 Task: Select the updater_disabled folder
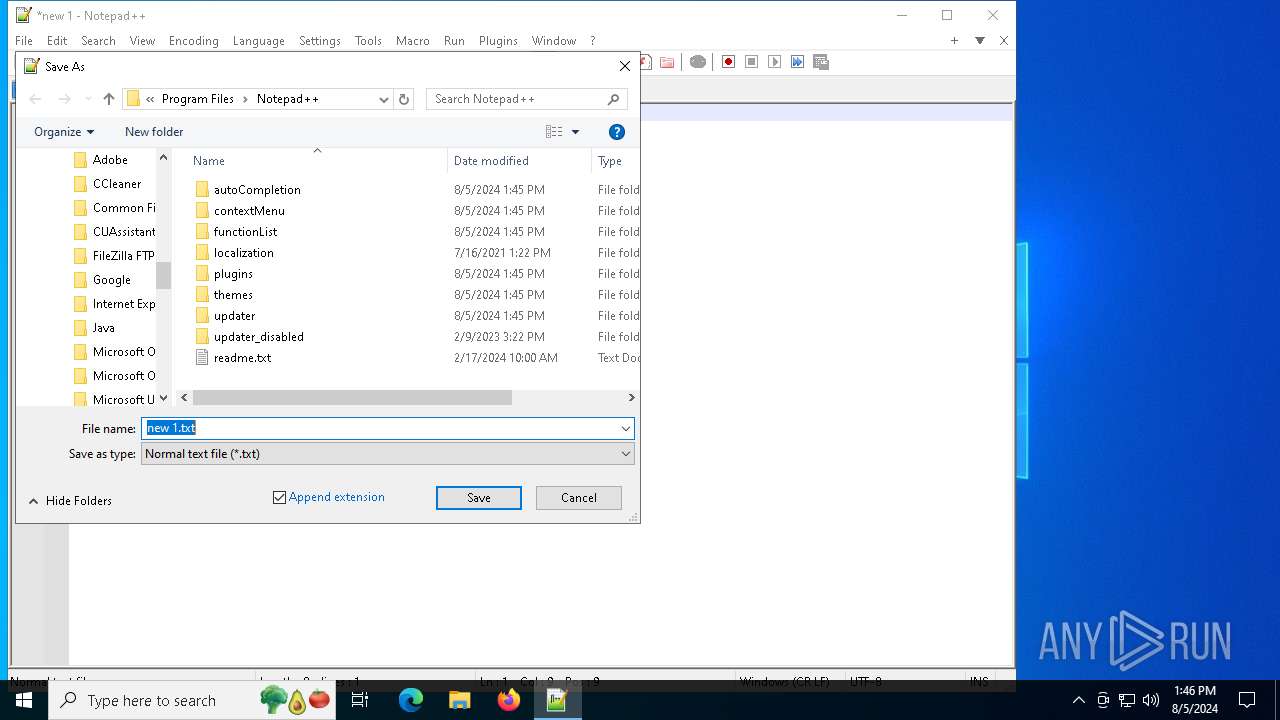[x=258, y=337]
